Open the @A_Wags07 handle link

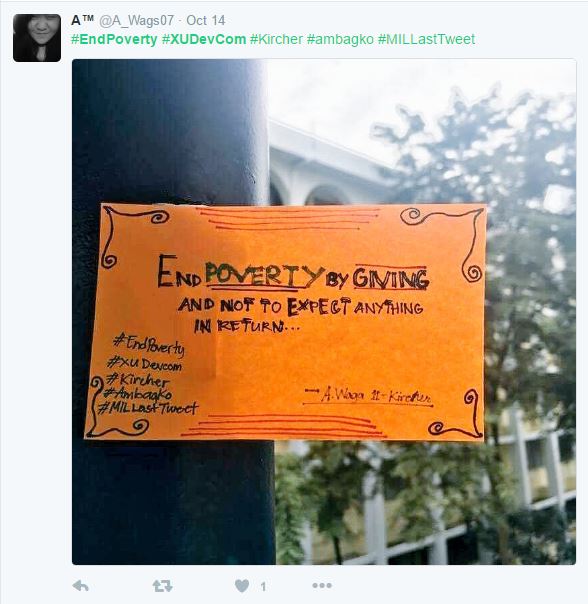click(136, 20)
